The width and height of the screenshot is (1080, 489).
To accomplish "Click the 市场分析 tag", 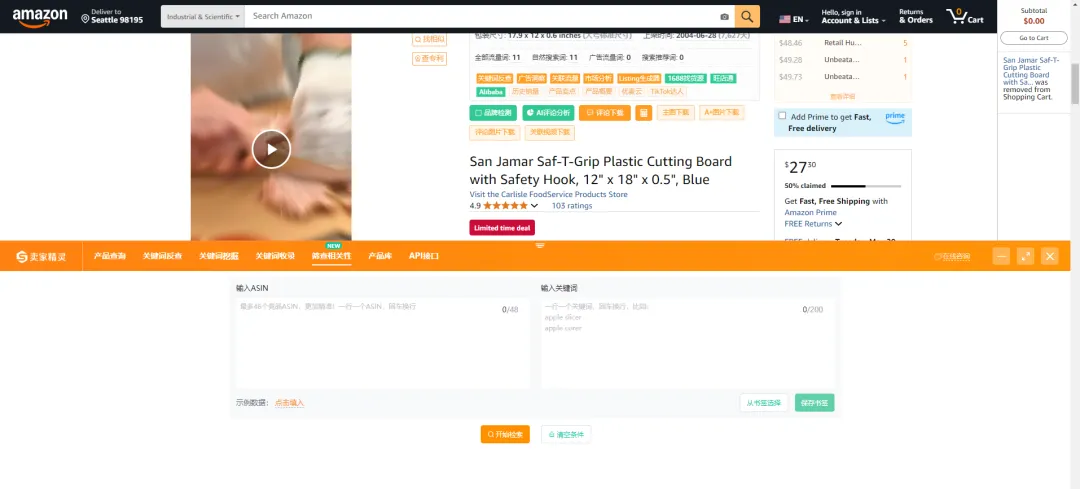I will 597,79.
